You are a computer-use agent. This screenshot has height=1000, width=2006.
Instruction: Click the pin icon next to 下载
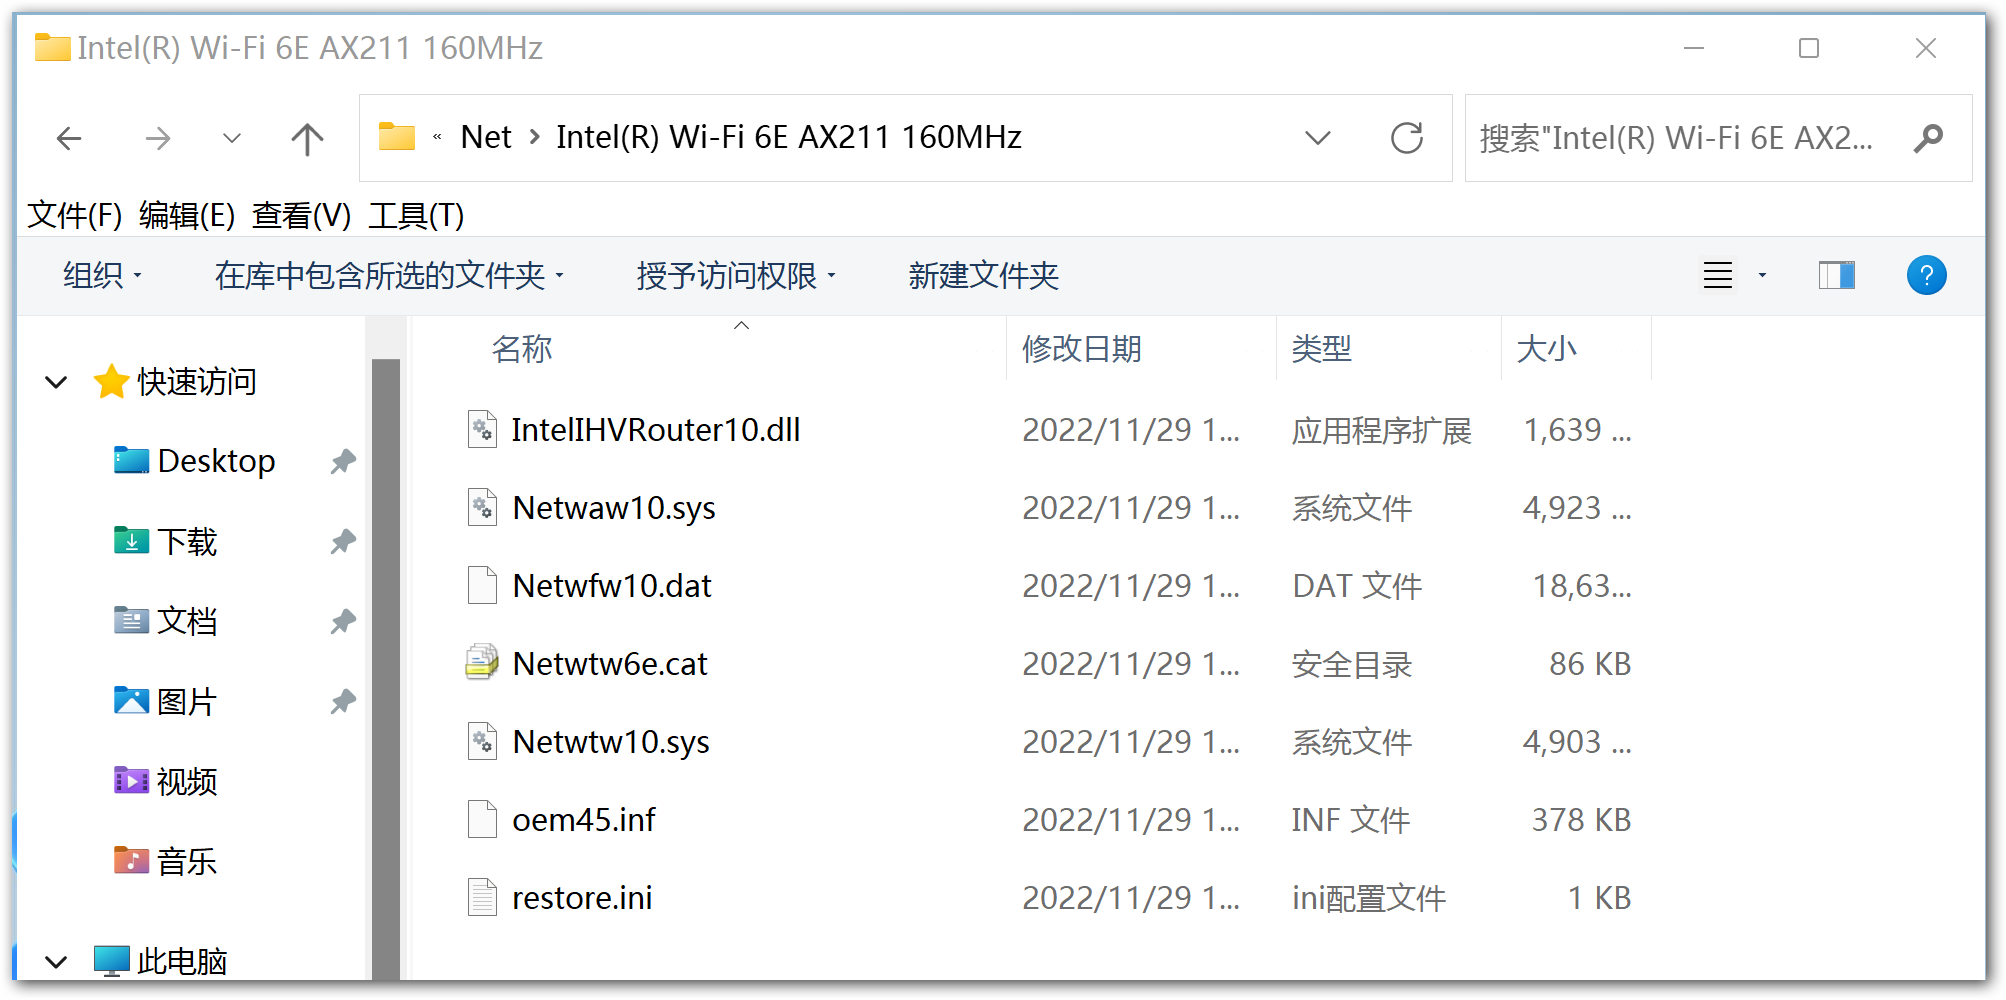(x=343, y=542)
